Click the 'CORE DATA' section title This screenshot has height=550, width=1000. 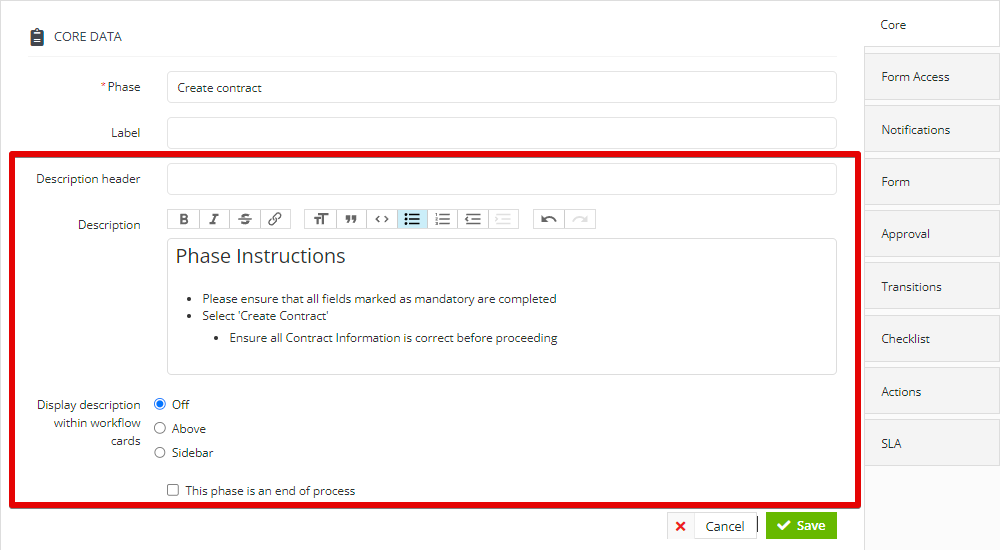tap(87, 37)
